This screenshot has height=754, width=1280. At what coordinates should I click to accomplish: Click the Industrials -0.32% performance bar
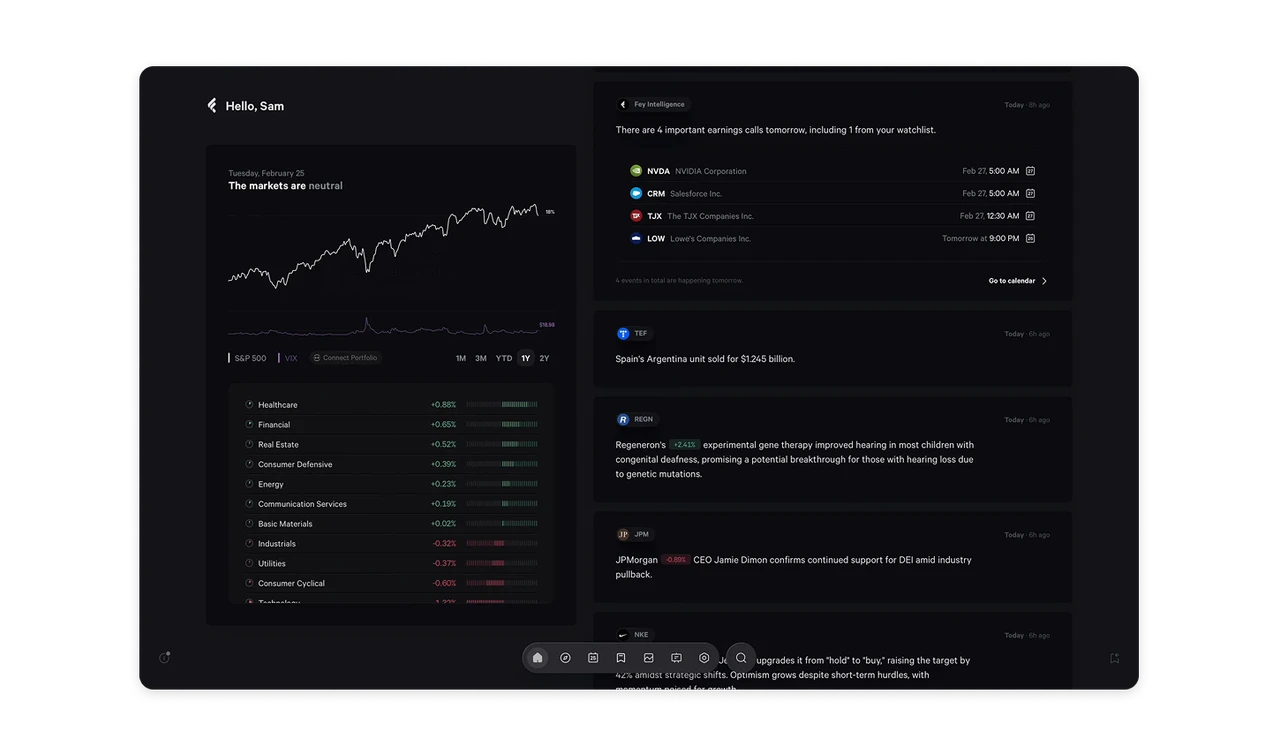tap(502, 544)
